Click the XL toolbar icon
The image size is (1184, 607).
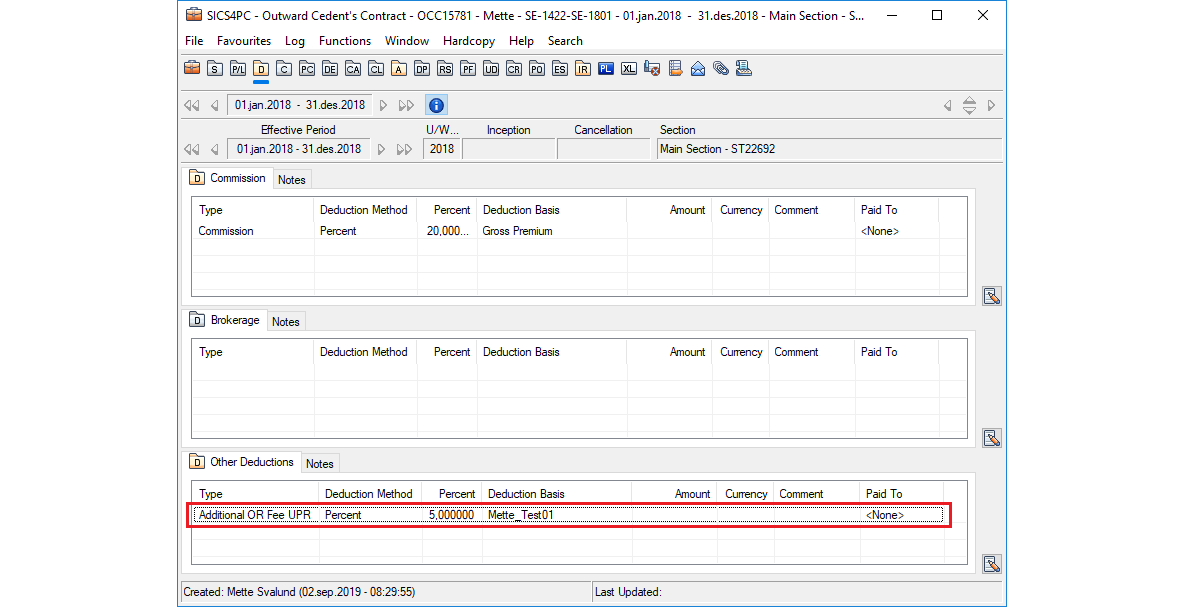(628, 69)
